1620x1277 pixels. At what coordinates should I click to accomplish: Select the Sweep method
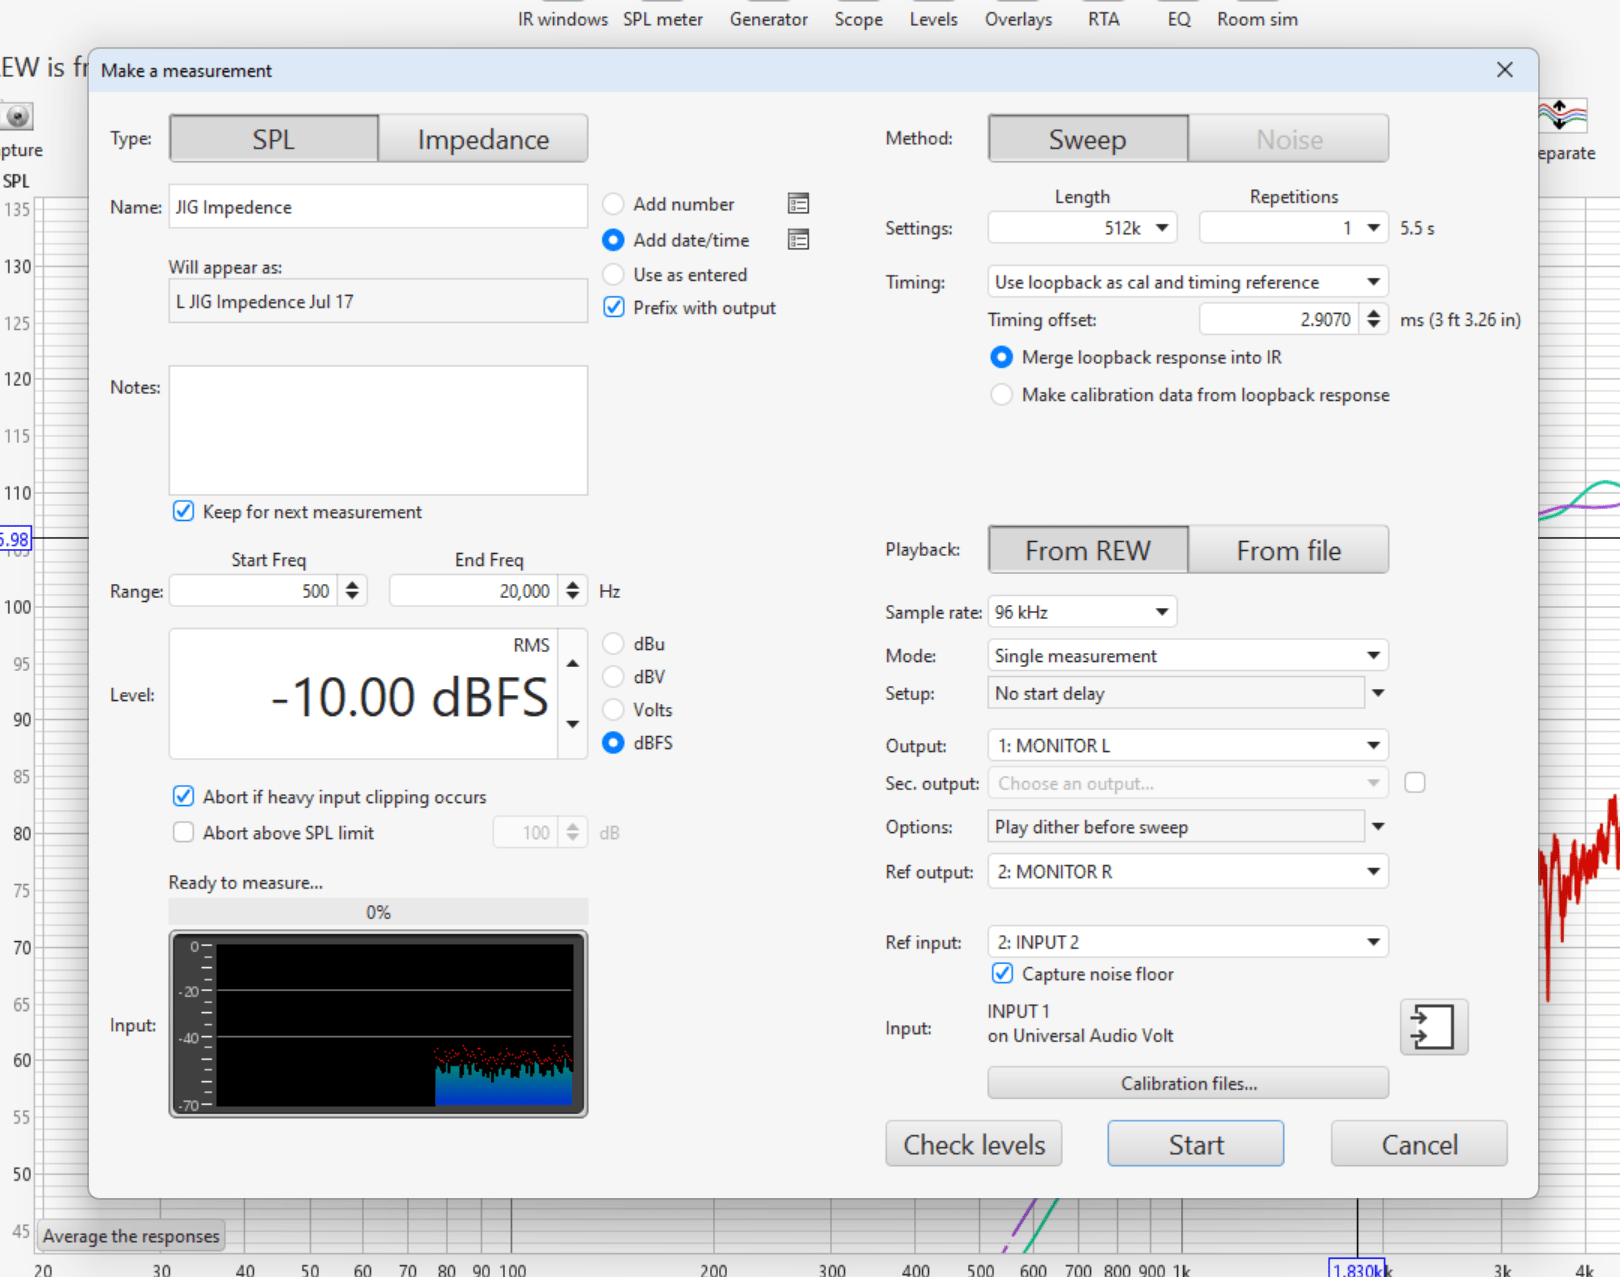click(x=1088, y=139)
